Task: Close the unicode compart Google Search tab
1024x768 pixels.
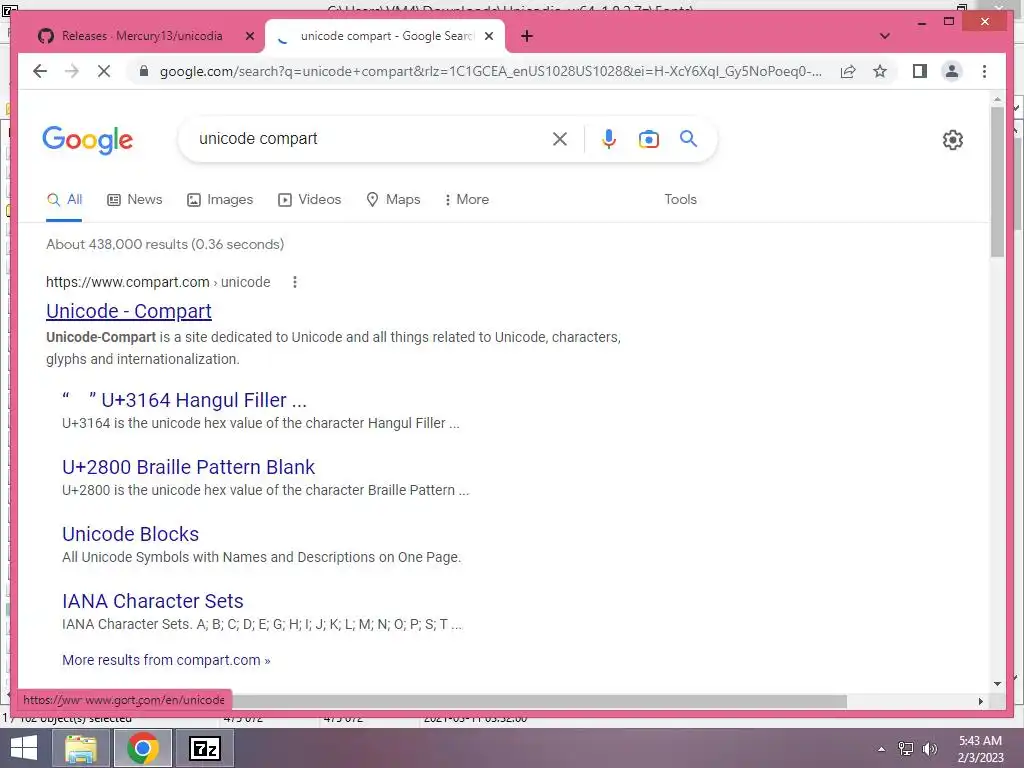Action: 488,37
